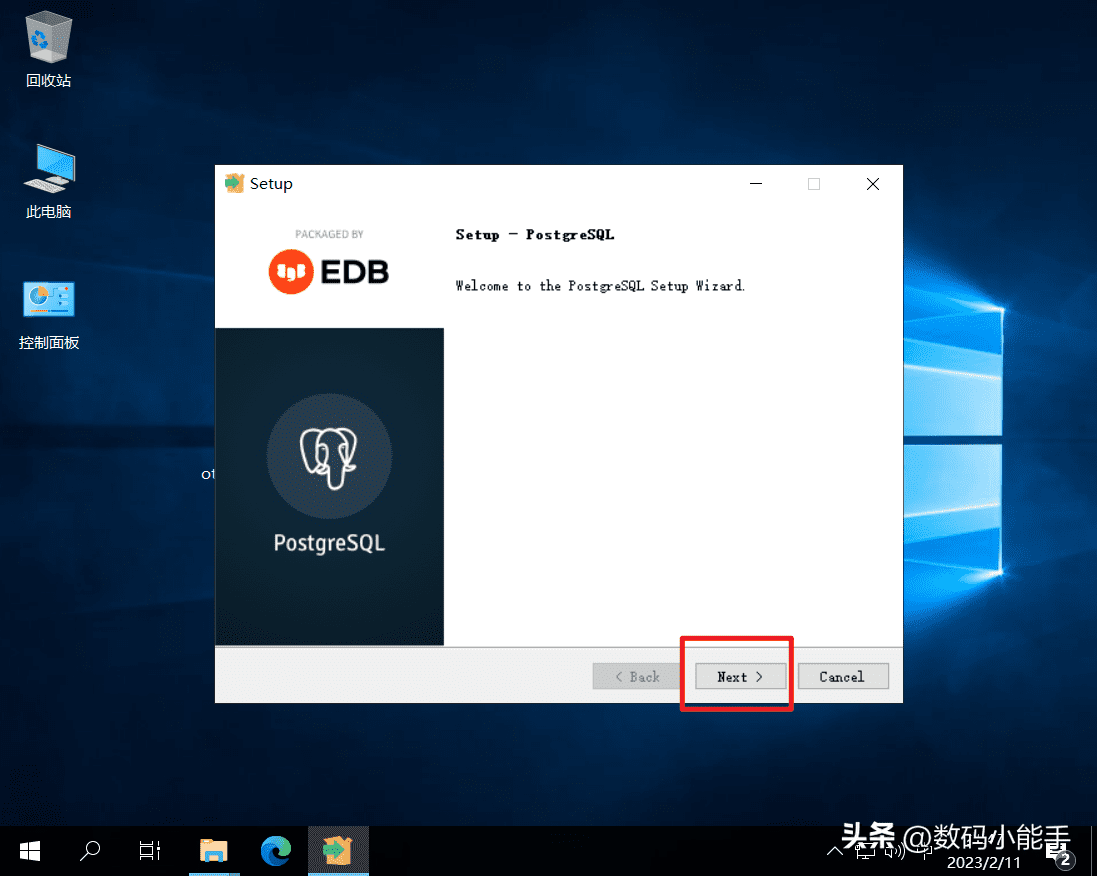Click the PostgreSQL installer taskbar icon
The height and width of the screenshot is (876, 1097).
pos(337,850)
